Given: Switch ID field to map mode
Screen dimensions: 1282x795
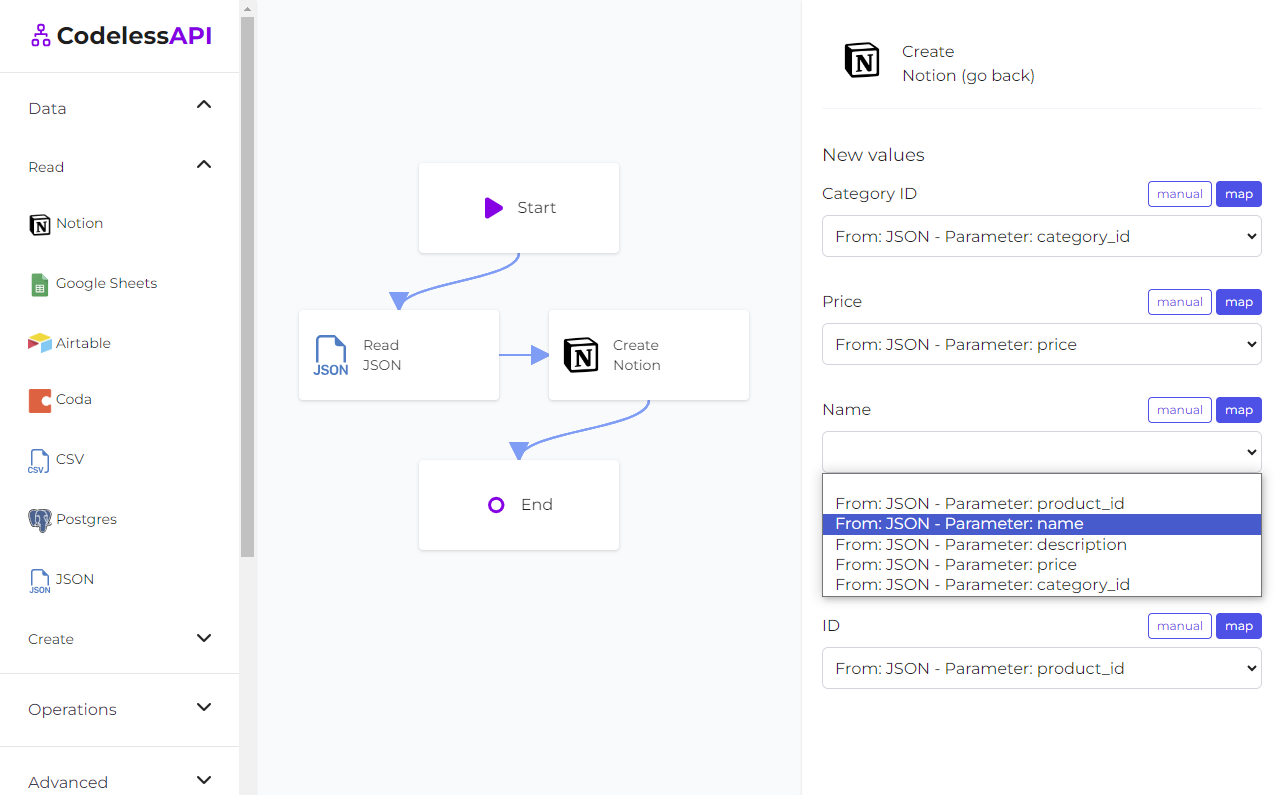Looking at the screenshot, I should 1239,626.
